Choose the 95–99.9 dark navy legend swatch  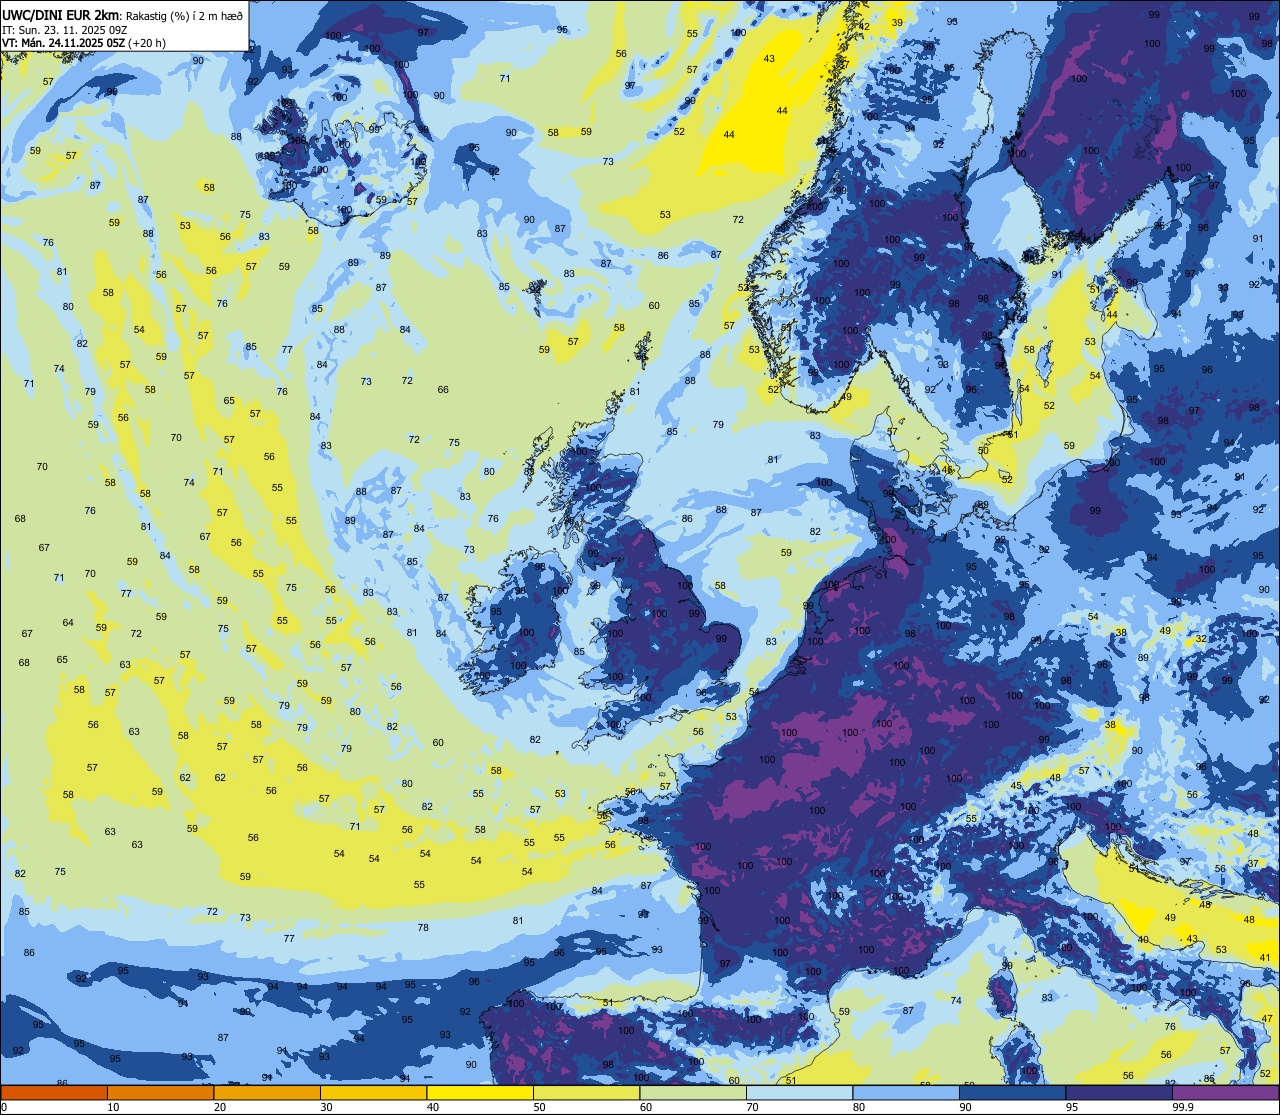pyautogui.click(x=1119, y=1092)
